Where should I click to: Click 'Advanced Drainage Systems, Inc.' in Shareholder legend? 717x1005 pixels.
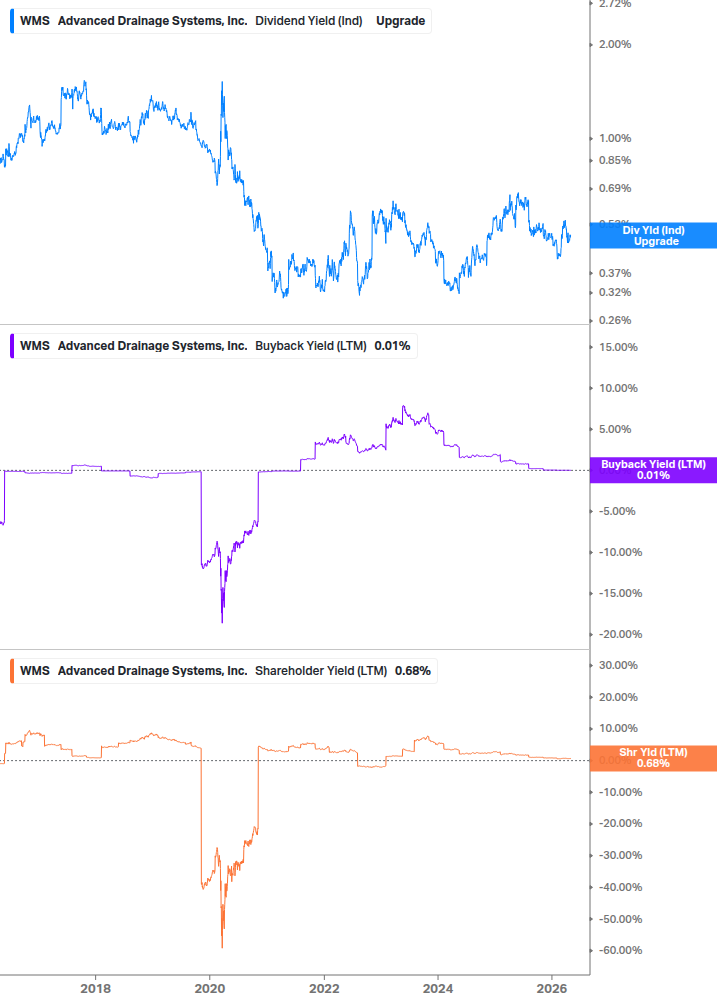click(x=152, y=670)
